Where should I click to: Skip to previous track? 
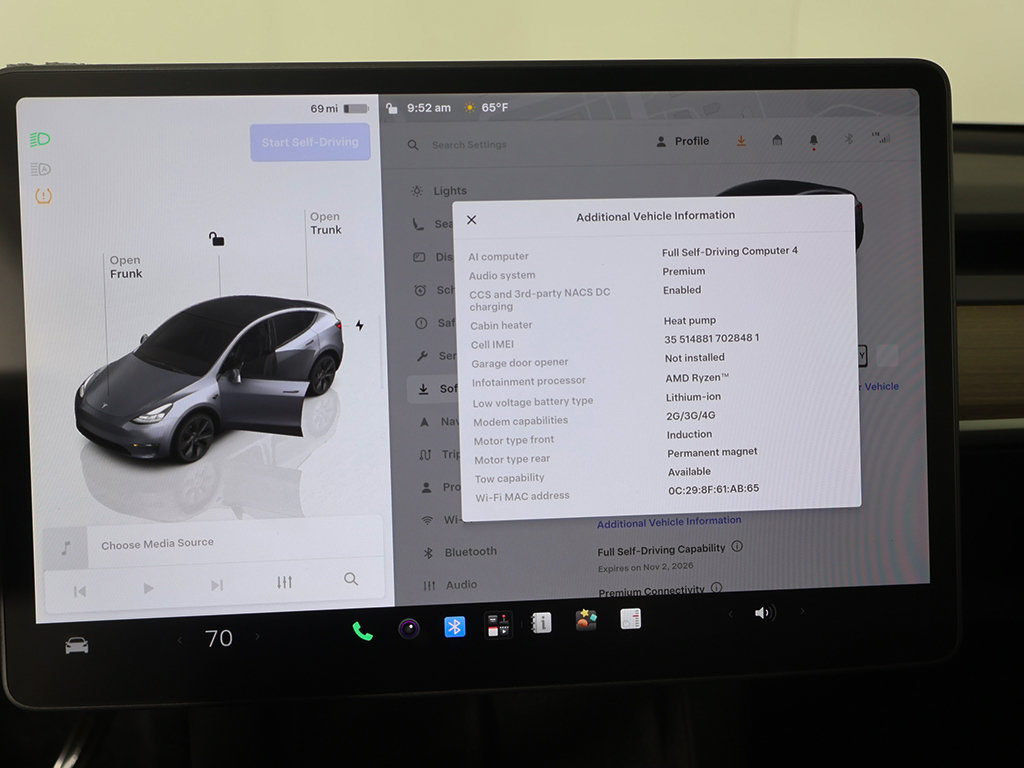click(x=80, y=591)
